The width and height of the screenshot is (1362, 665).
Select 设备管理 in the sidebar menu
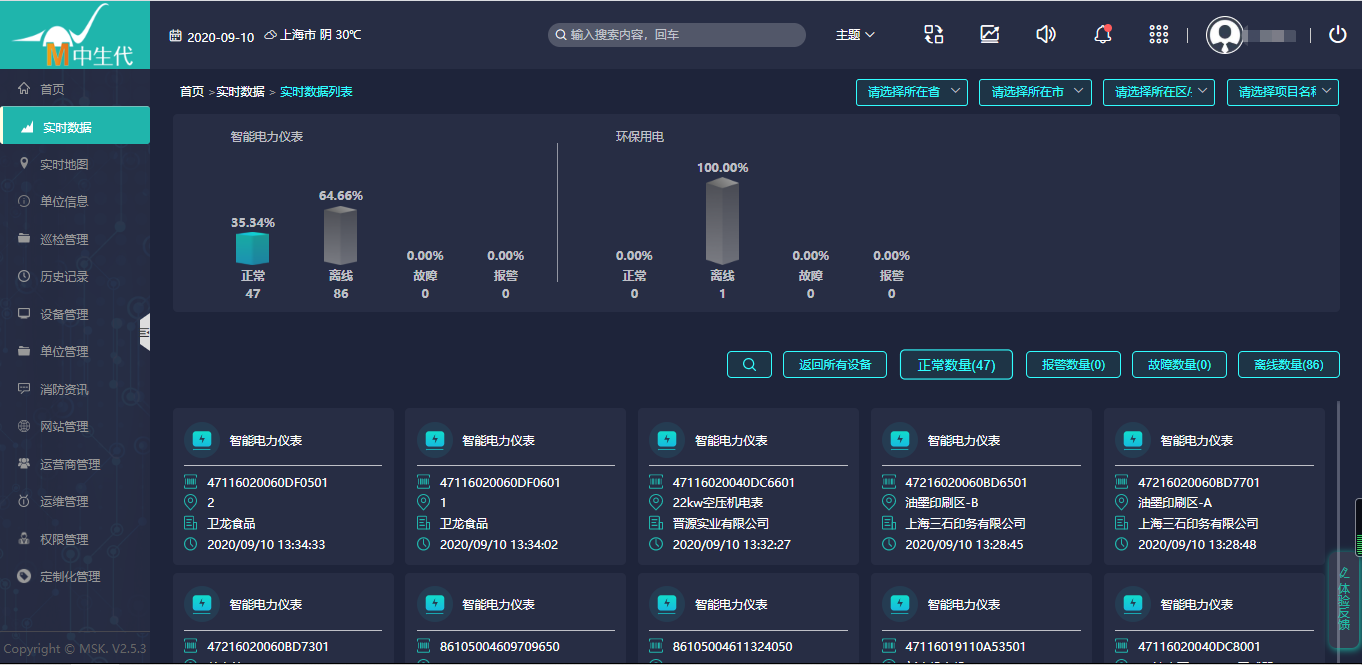(64, 314)
